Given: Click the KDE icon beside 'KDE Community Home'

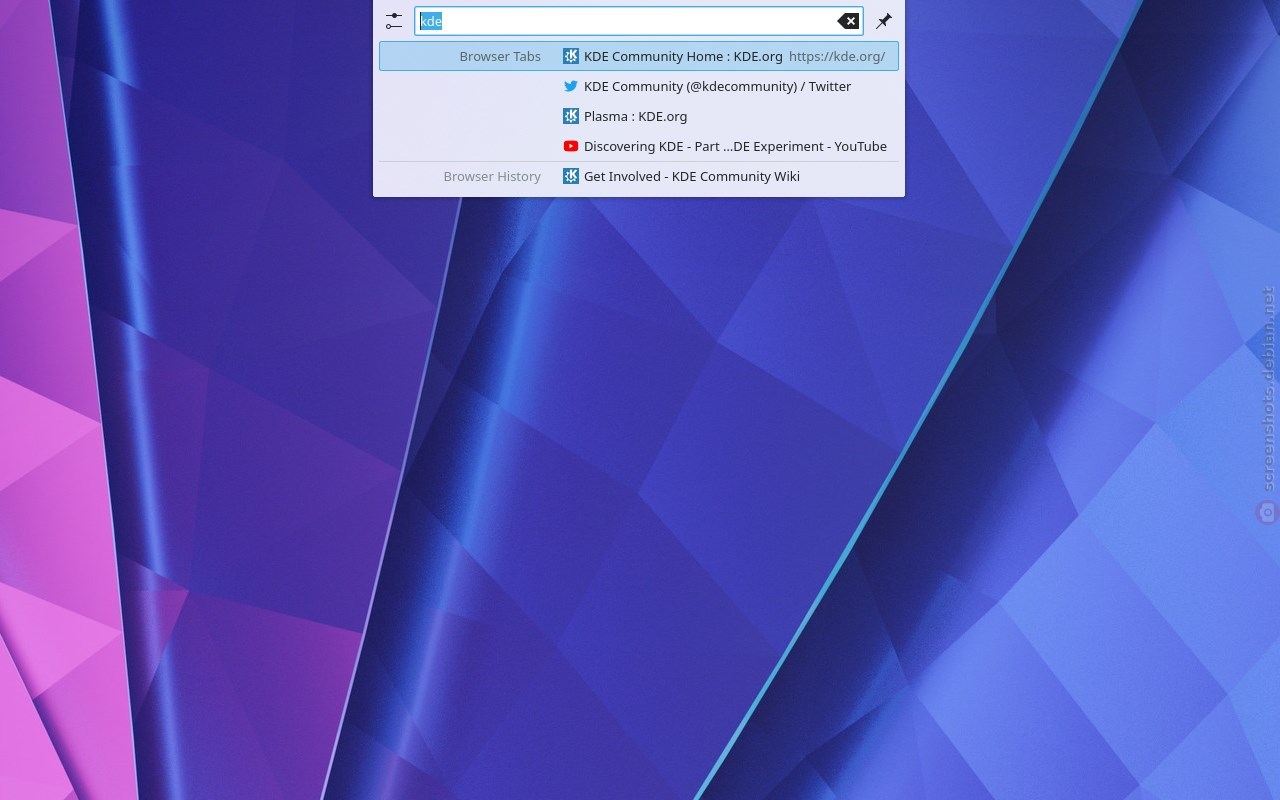Looking at the screenshot, I should point(571,56).
